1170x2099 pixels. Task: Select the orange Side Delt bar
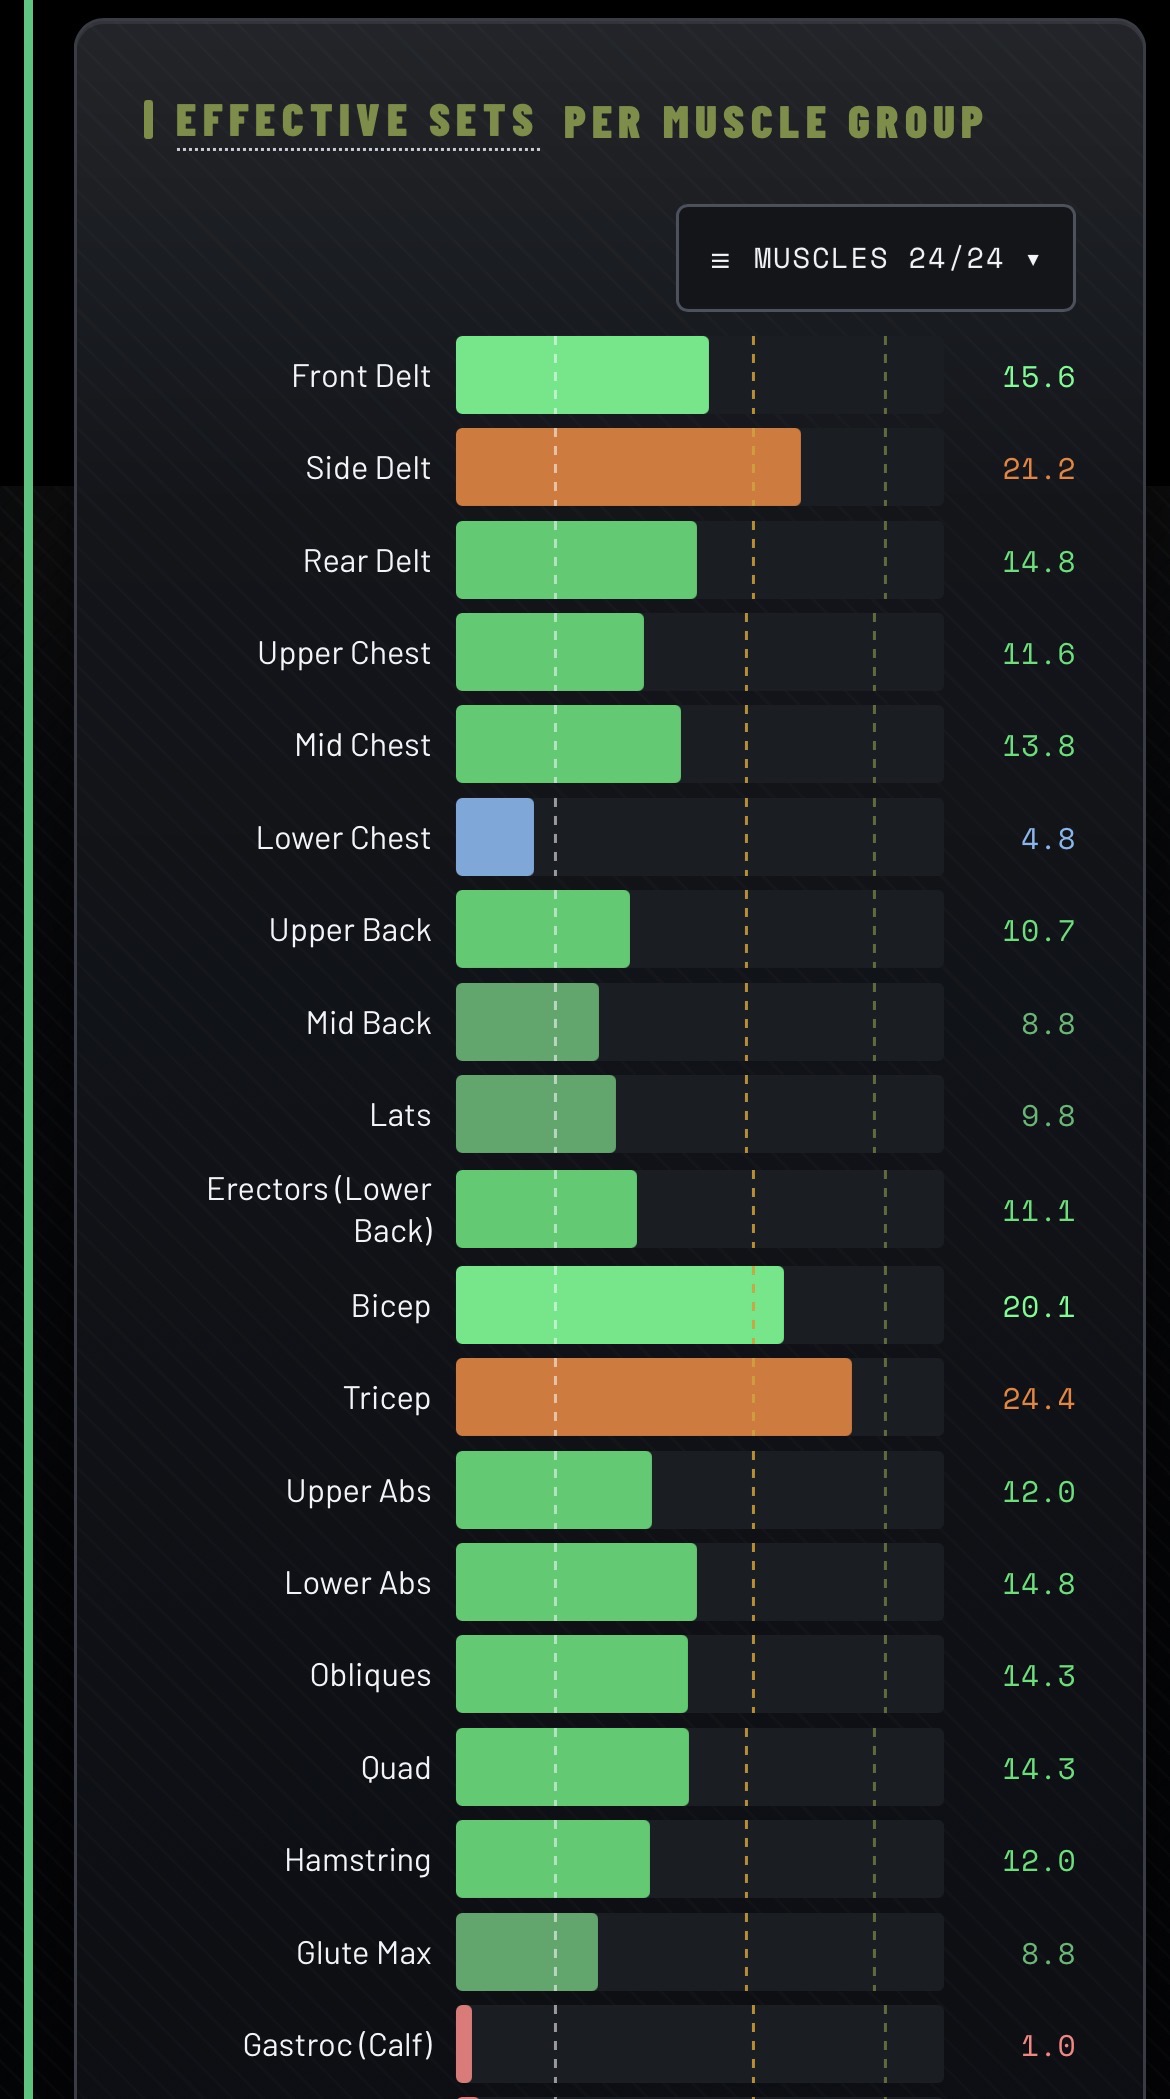pos(628,468)
